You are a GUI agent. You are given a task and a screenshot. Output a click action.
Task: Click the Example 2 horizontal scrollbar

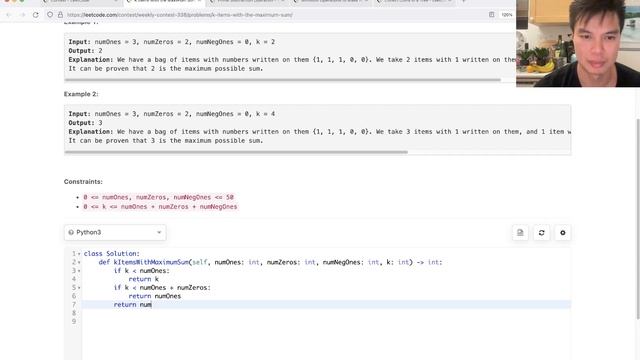(x=236, y=152)
